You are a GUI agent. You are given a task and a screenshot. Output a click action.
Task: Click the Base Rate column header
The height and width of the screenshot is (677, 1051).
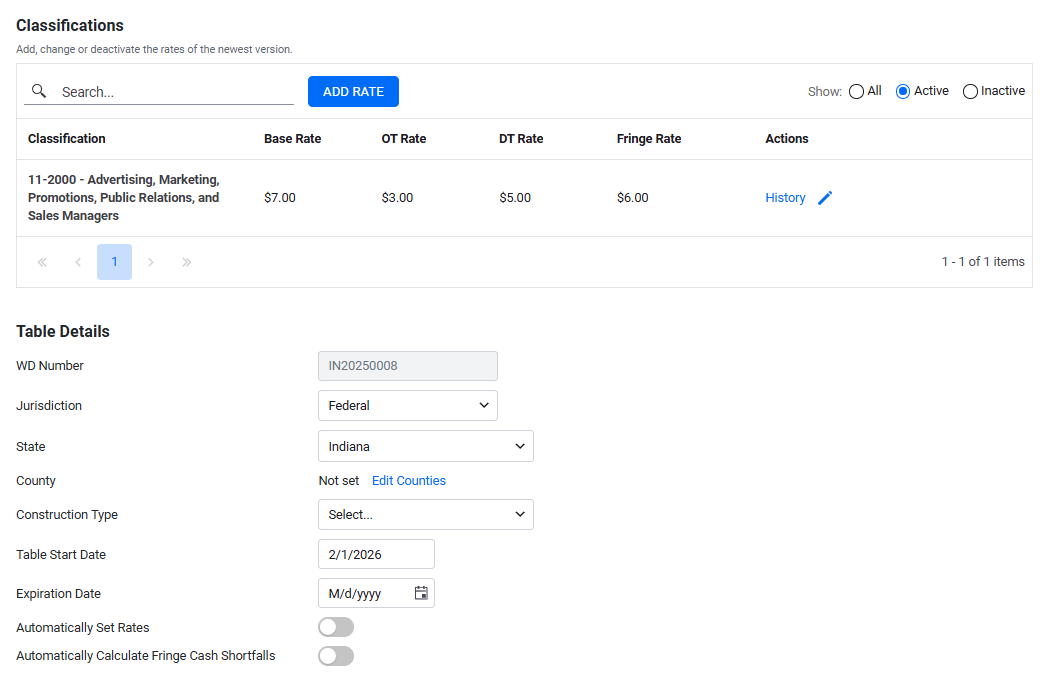coord(292,139)
